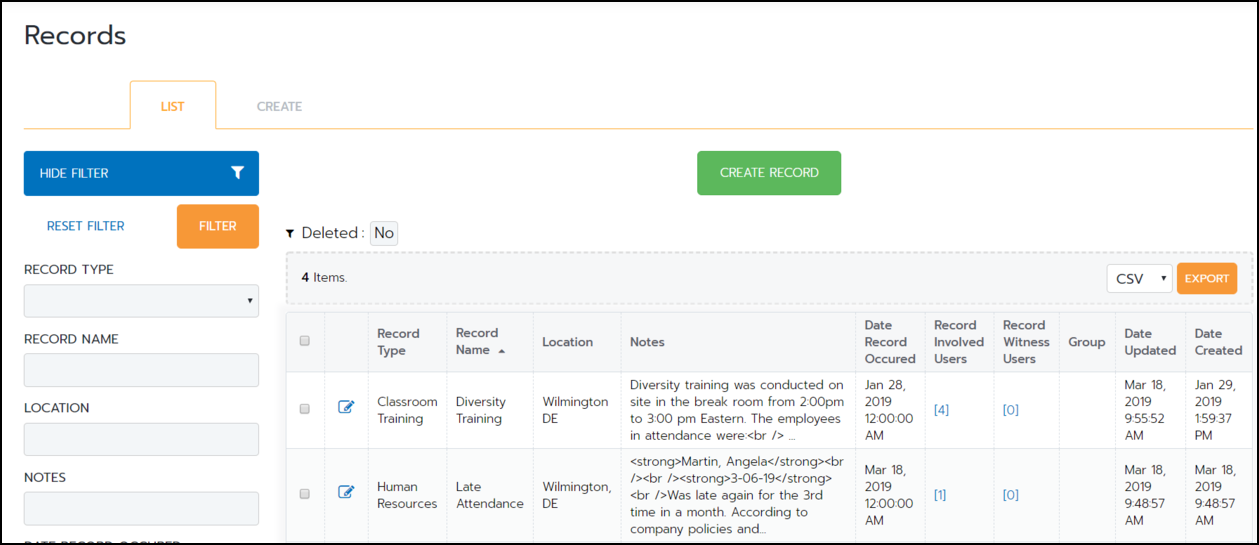This screenshot has height=545, width=1259.
Task: Click the Deleted filter funnel icon
Action: (x=290, y=233)
